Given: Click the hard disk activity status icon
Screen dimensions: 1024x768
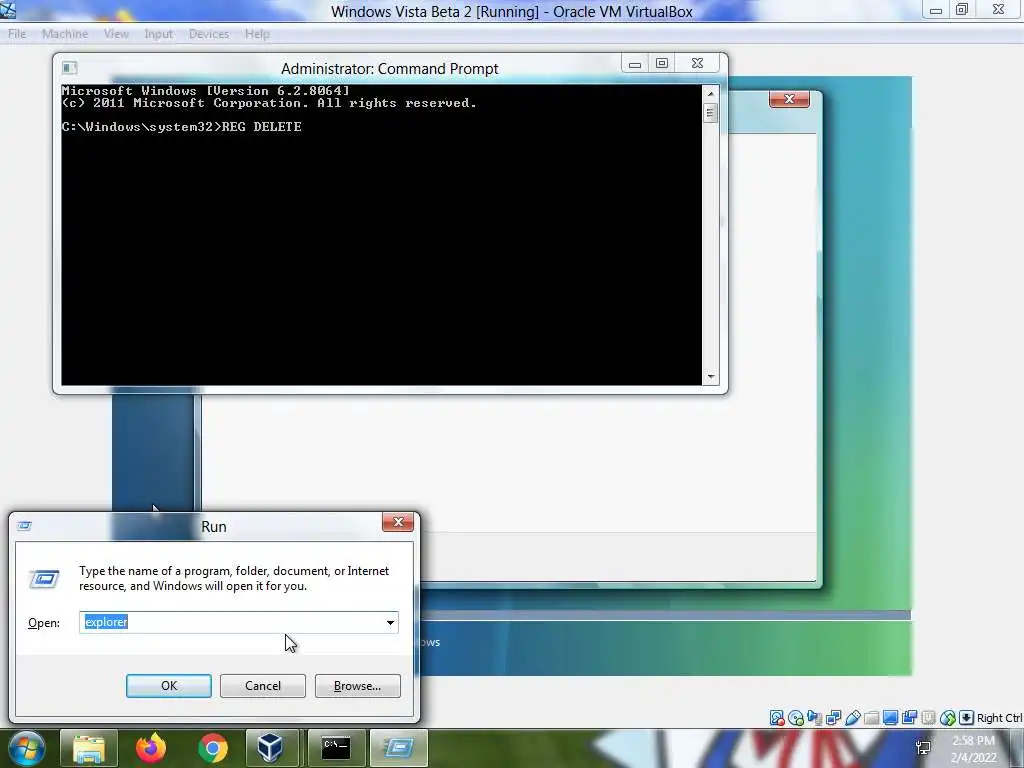Looking at the screenshot, I should tap(776, 718).
